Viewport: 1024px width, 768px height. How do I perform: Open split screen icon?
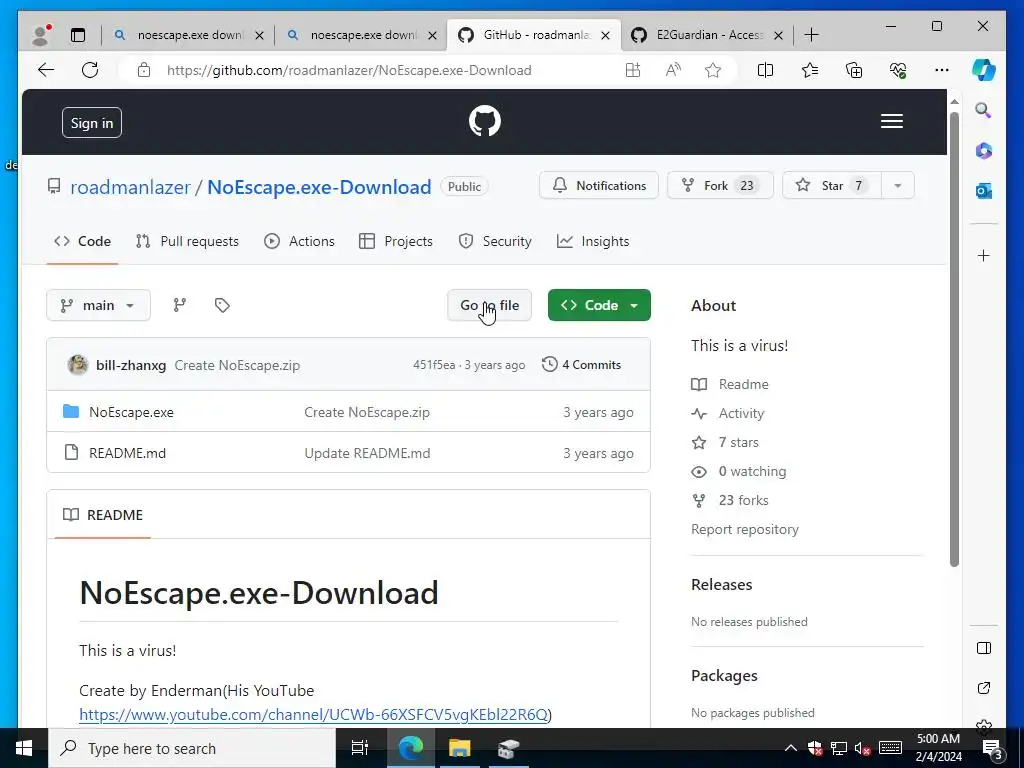coord(765,70)
